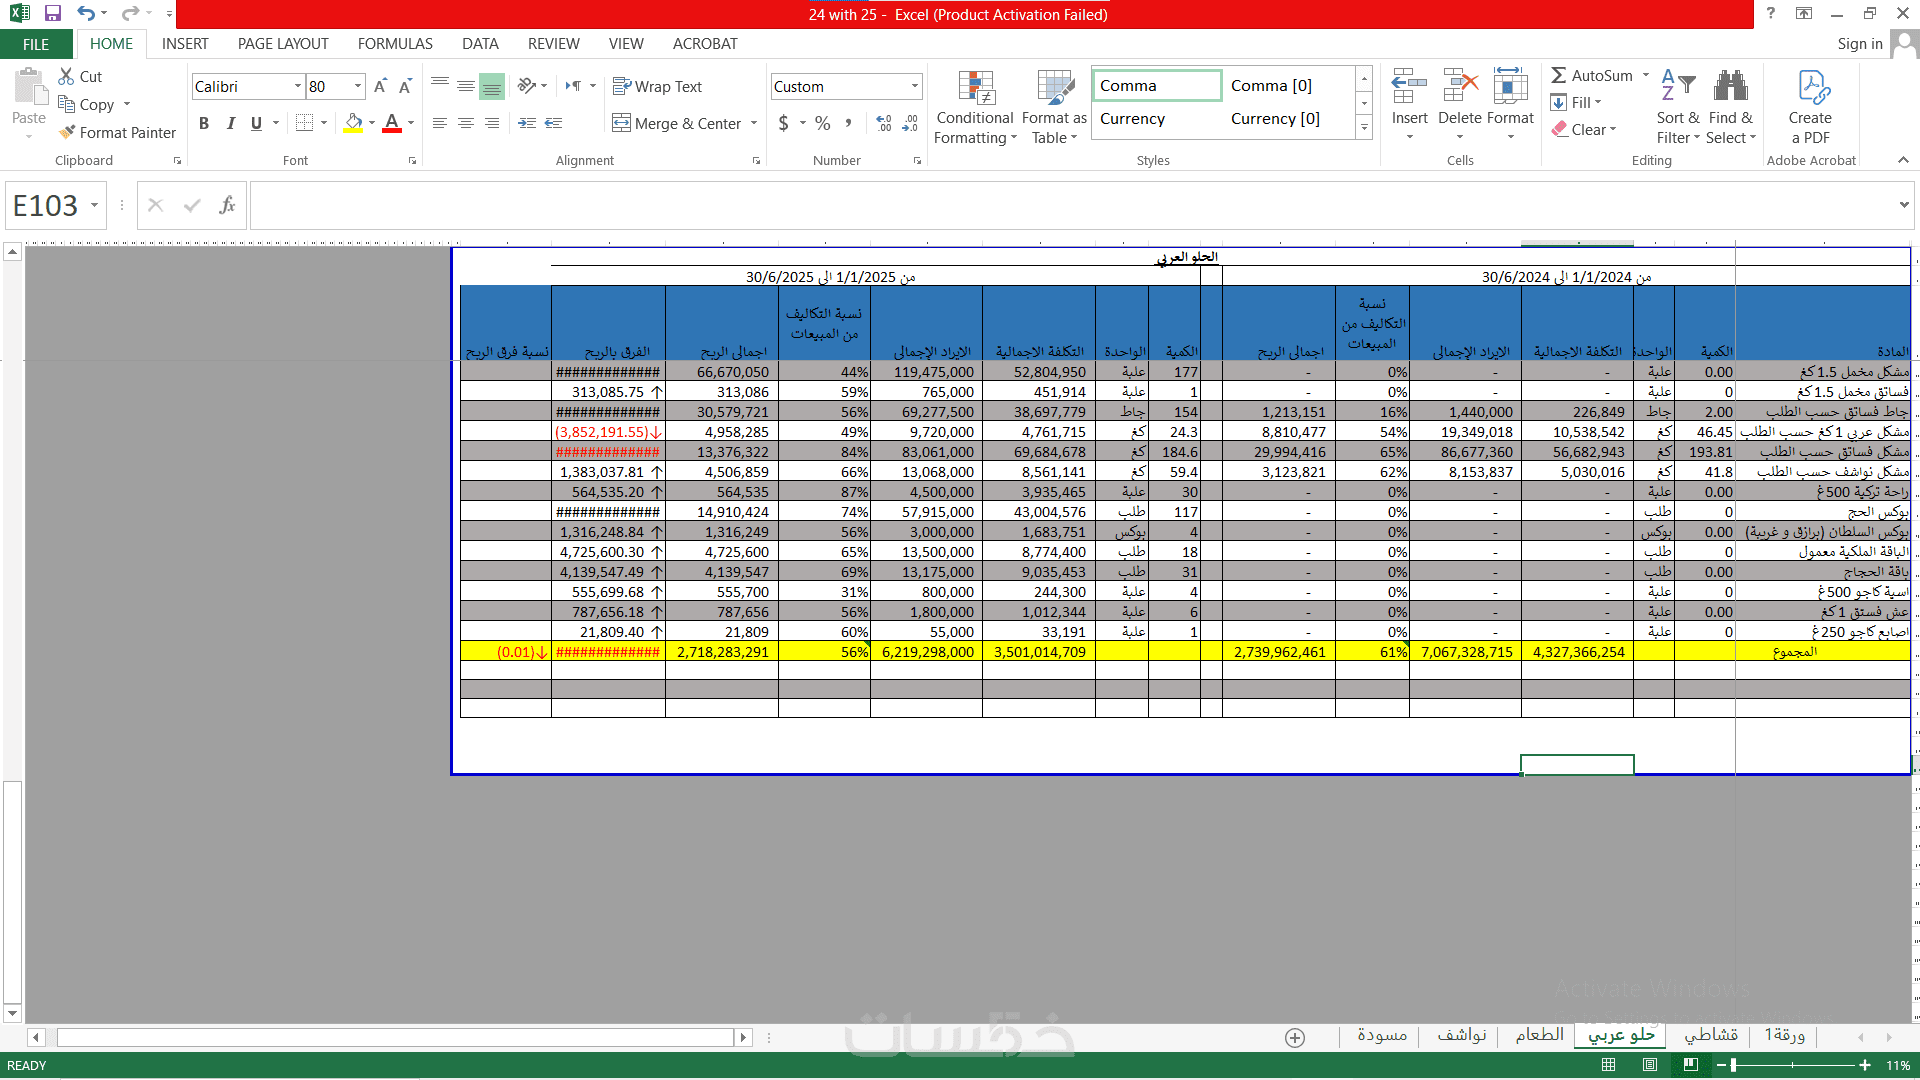
Task: Click the Conditional Formatting icon
Action: pos(975,89)
